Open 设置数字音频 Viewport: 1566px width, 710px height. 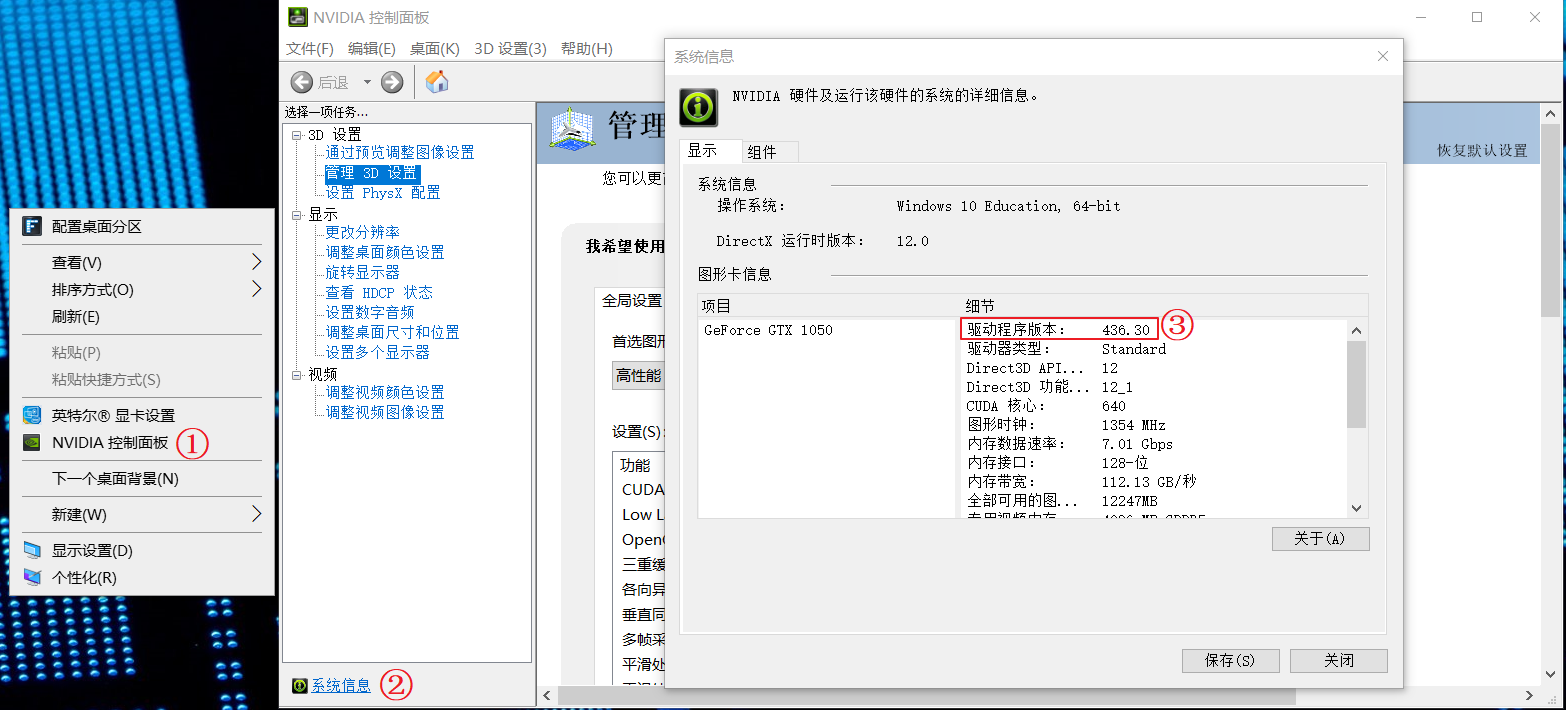[x=370, y=312]
